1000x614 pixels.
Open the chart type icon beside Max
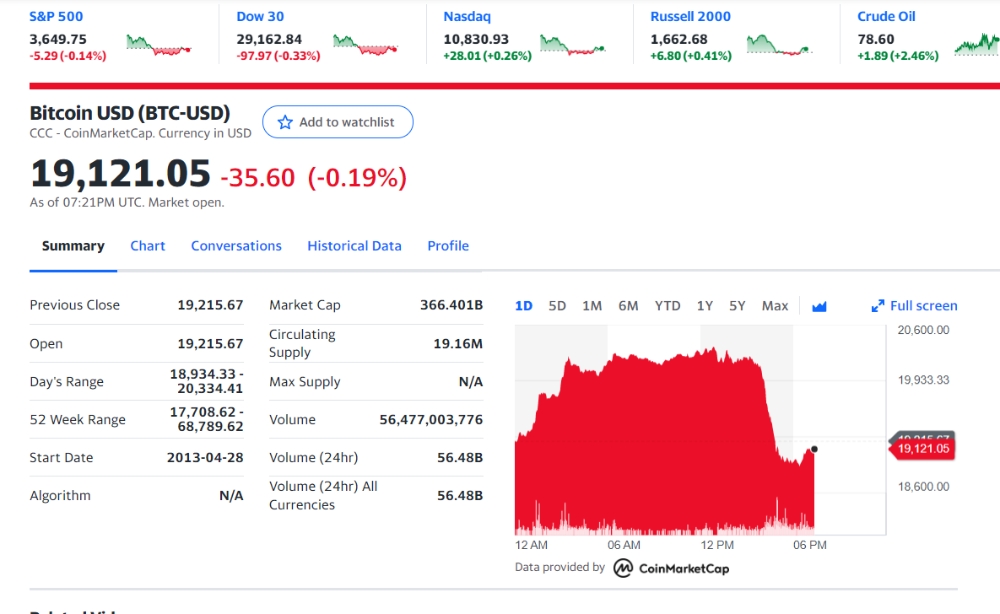click(819, 307)
